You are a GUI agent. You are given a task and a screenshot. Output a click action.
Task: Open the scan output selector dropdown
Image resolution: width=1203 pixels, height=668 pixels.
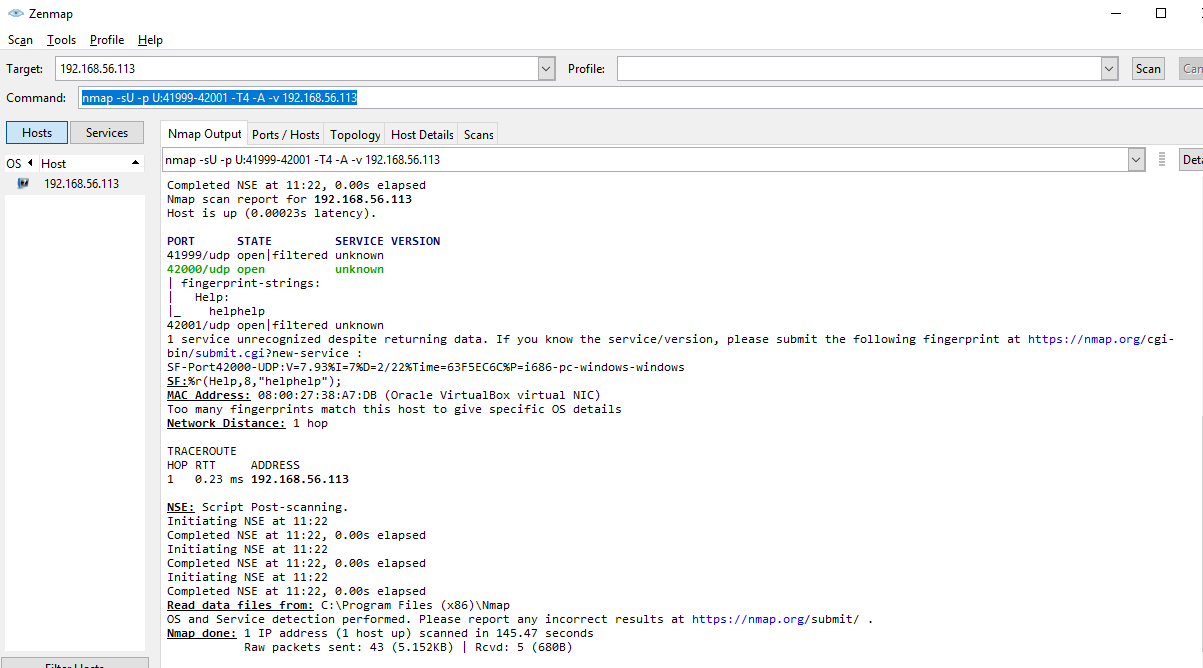[1136, 160]
